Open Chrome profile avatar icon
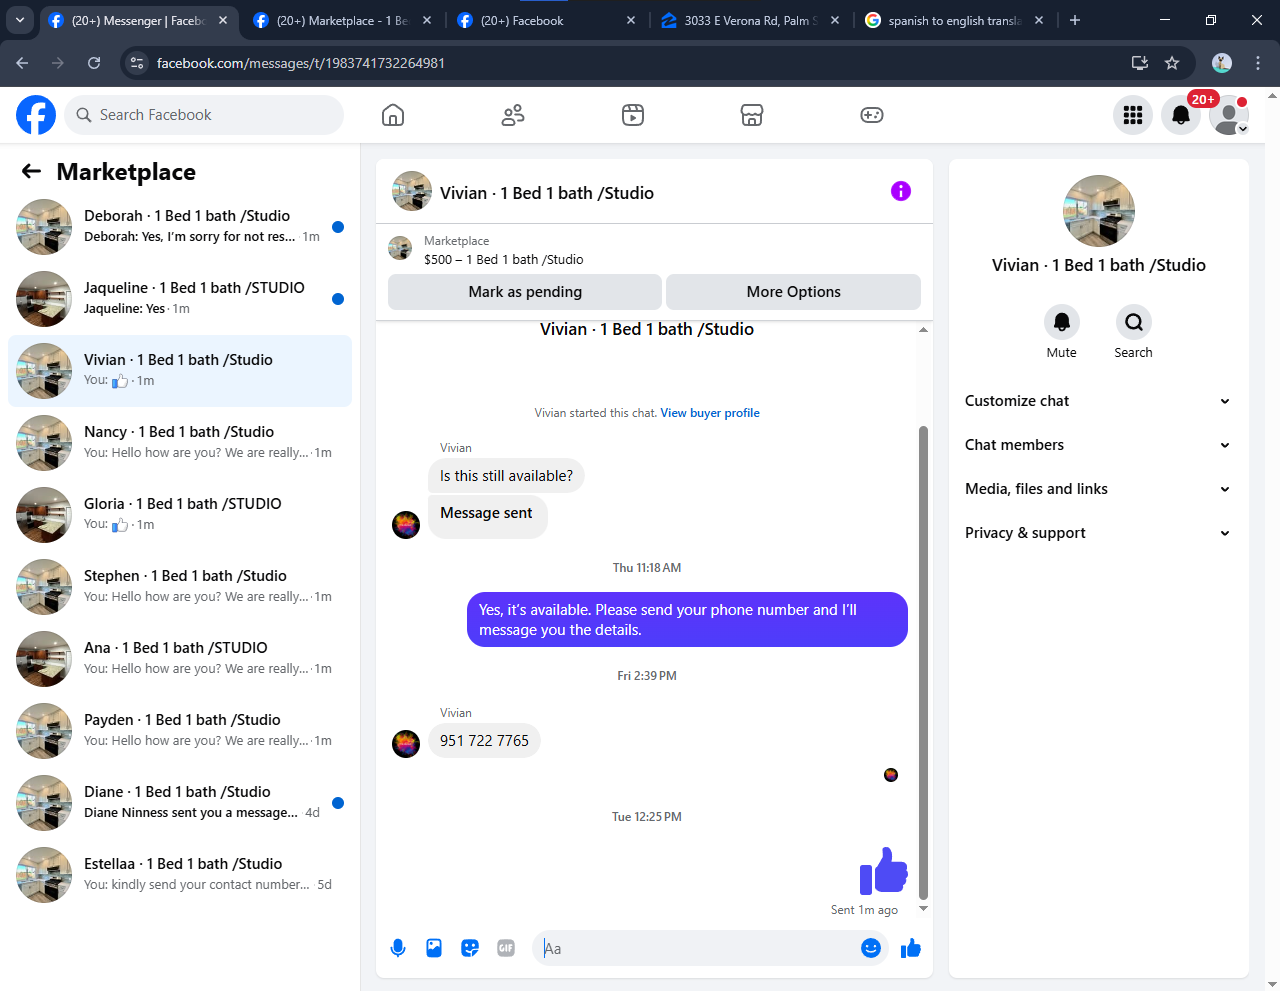Screen dimensions: 1280x991 pyautogui.click(x=1222, y=63)
